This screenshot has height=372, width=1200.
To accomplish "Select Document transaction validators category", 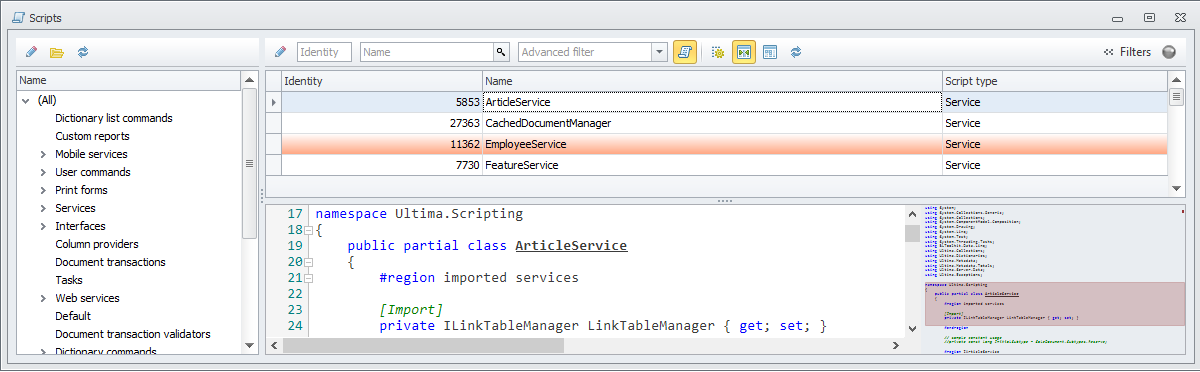I will coord(133,334).
